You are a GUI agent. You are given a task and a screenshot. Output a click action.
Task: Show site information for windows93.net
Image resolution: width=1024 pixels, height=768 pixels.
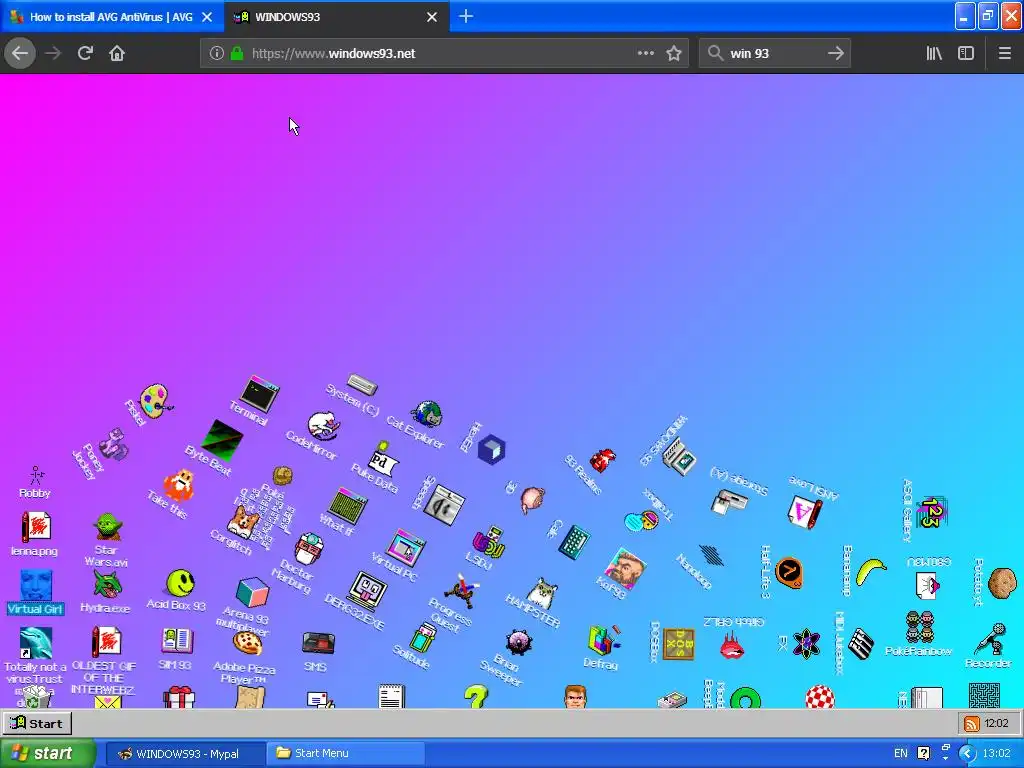(216, 53)
